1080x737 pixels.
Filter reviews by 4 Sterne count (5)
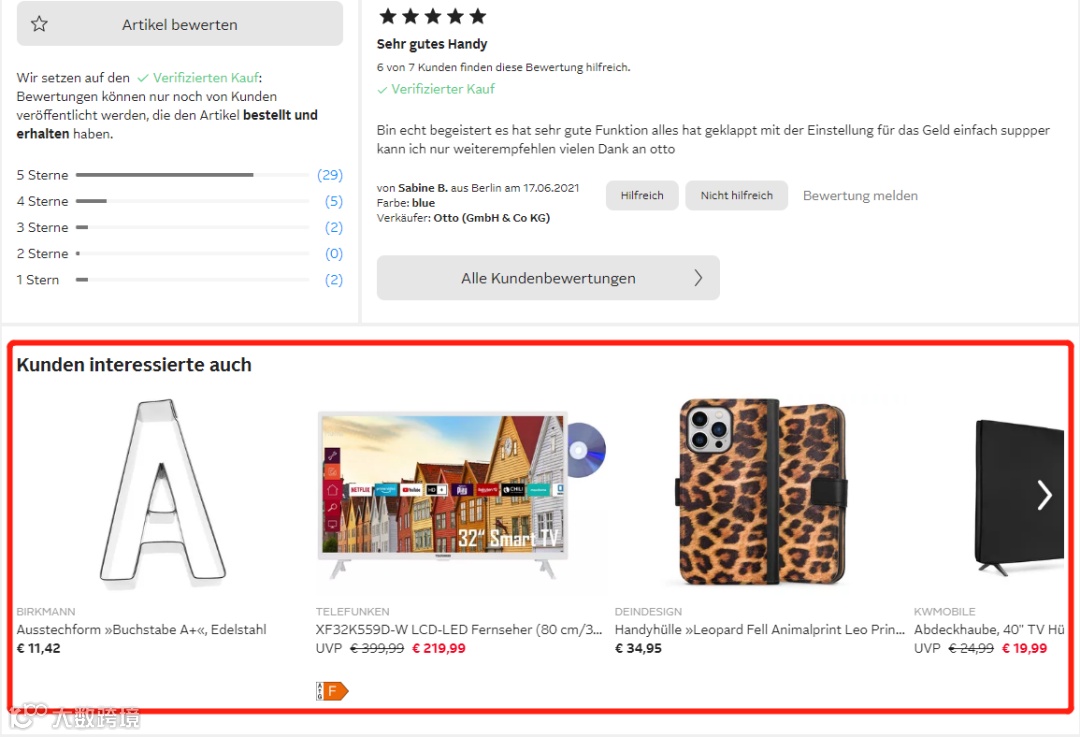coord(334,201)
